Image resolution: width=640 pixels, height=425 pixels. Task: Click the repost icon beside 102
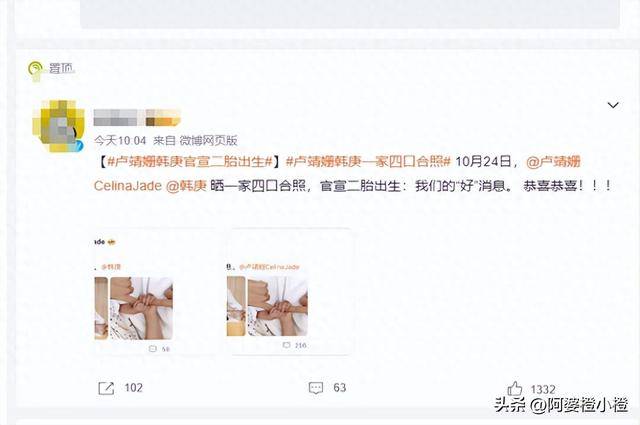click(106, 388)
